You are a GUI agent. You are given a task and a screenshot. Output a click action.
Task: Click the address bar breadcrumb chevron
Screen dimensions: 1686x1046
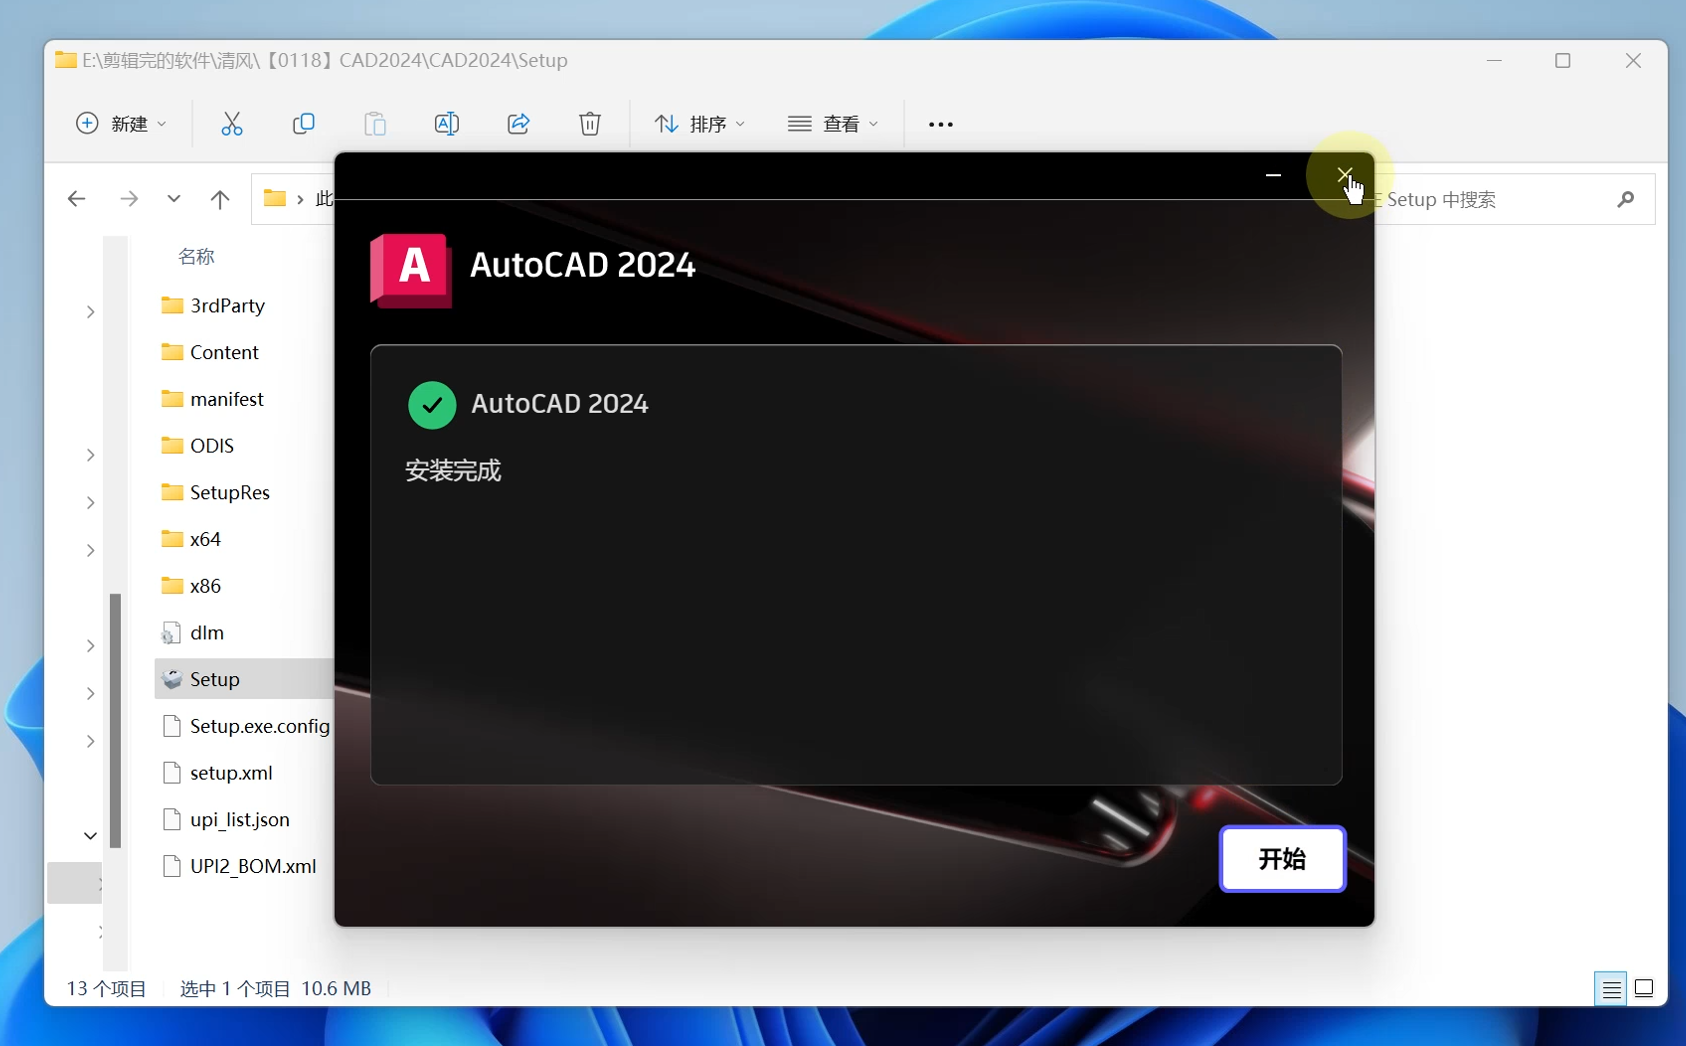(x=300, y=199)
